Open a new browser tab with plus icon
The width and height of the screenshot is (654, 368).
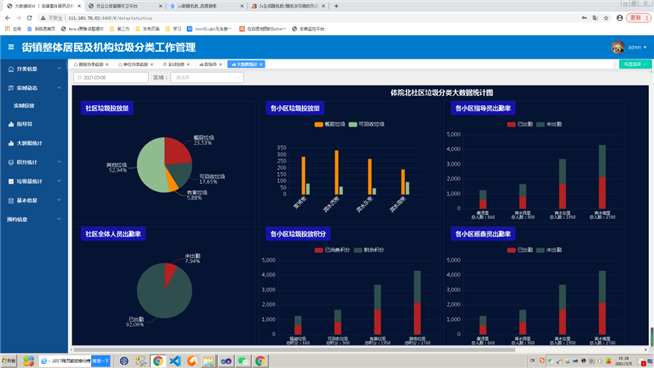pyautogui.click(x=336, y=6)
